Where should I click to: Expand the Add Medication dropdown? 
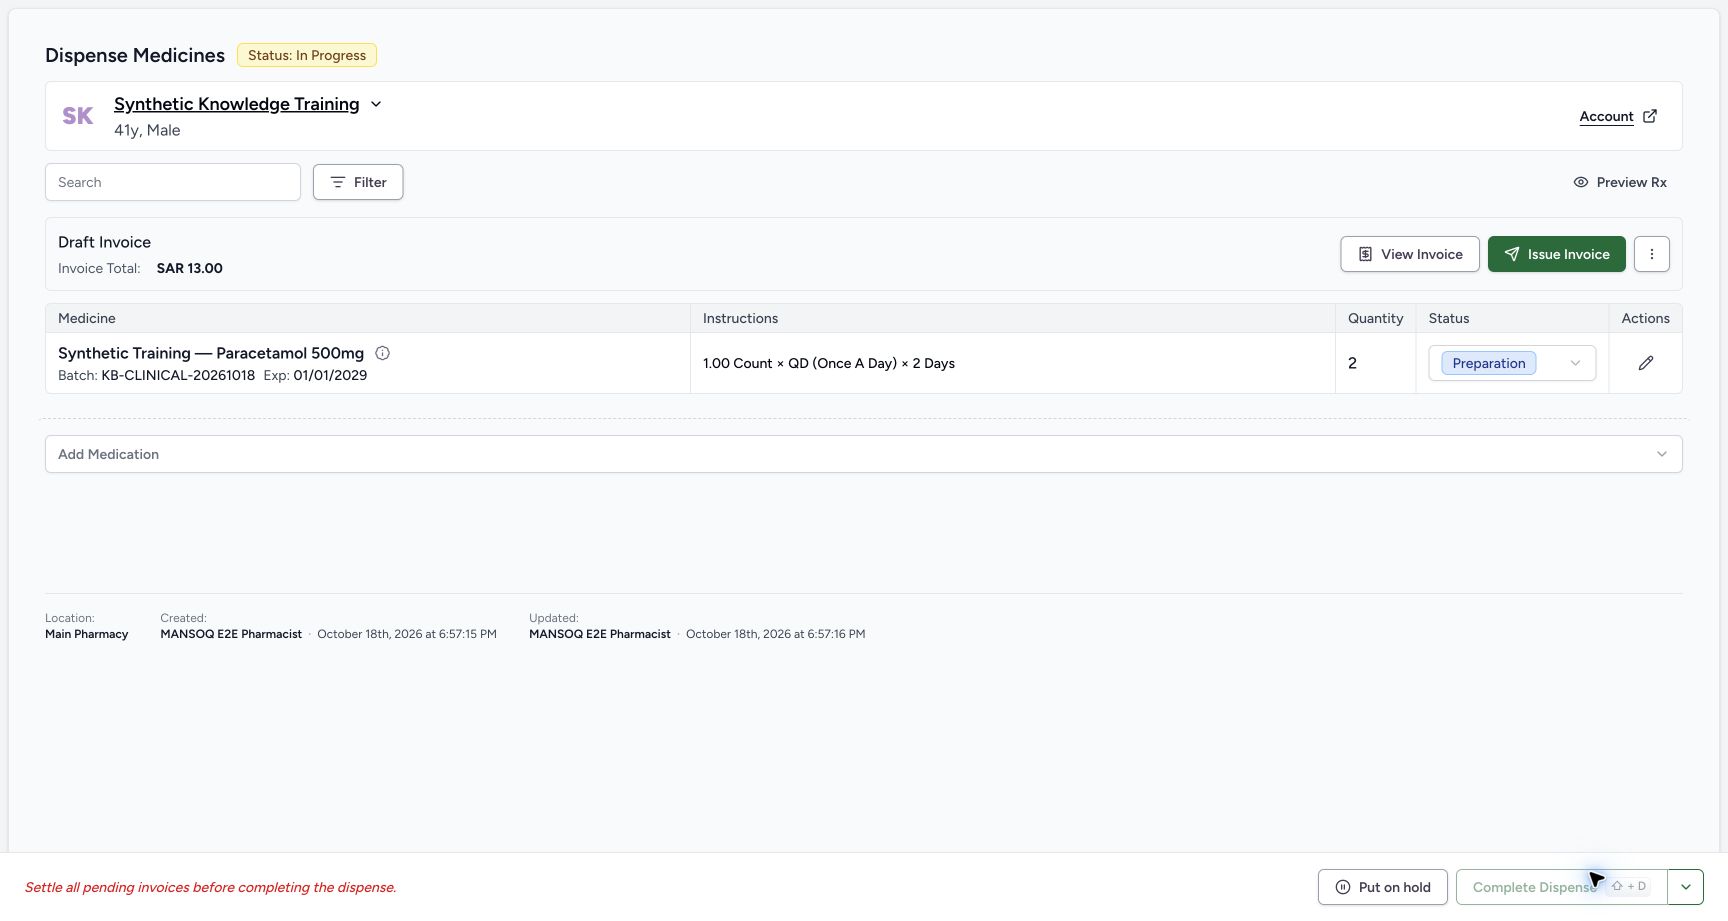(864, 454)
